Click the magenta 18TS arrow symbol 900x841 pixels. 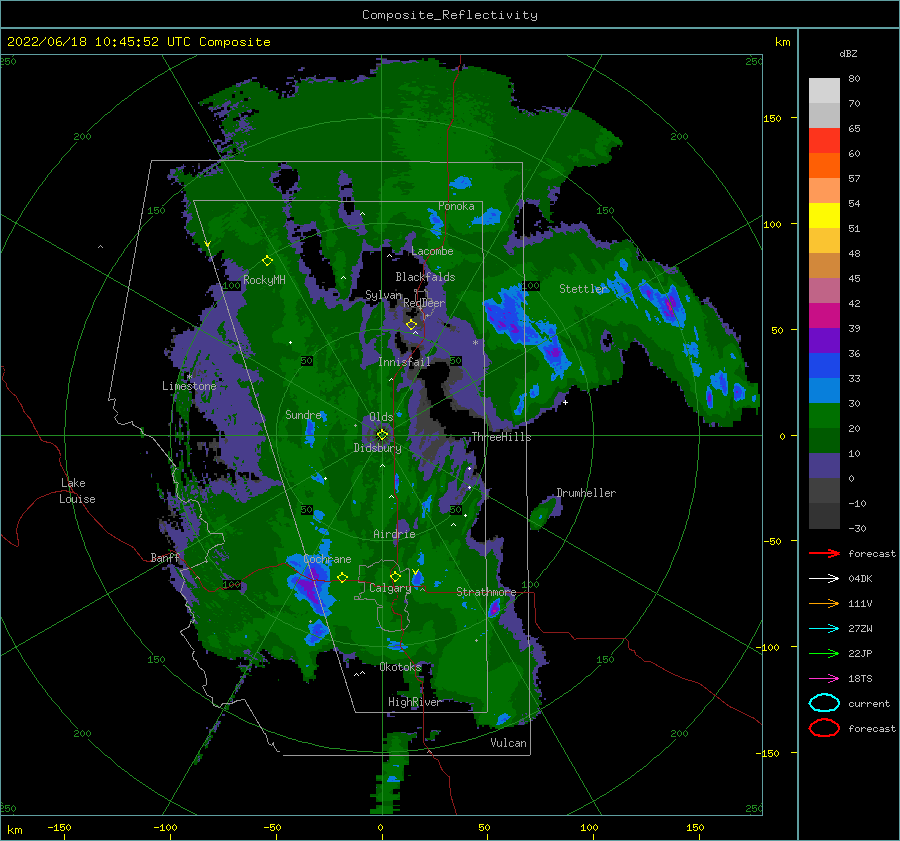click(824, 679)
